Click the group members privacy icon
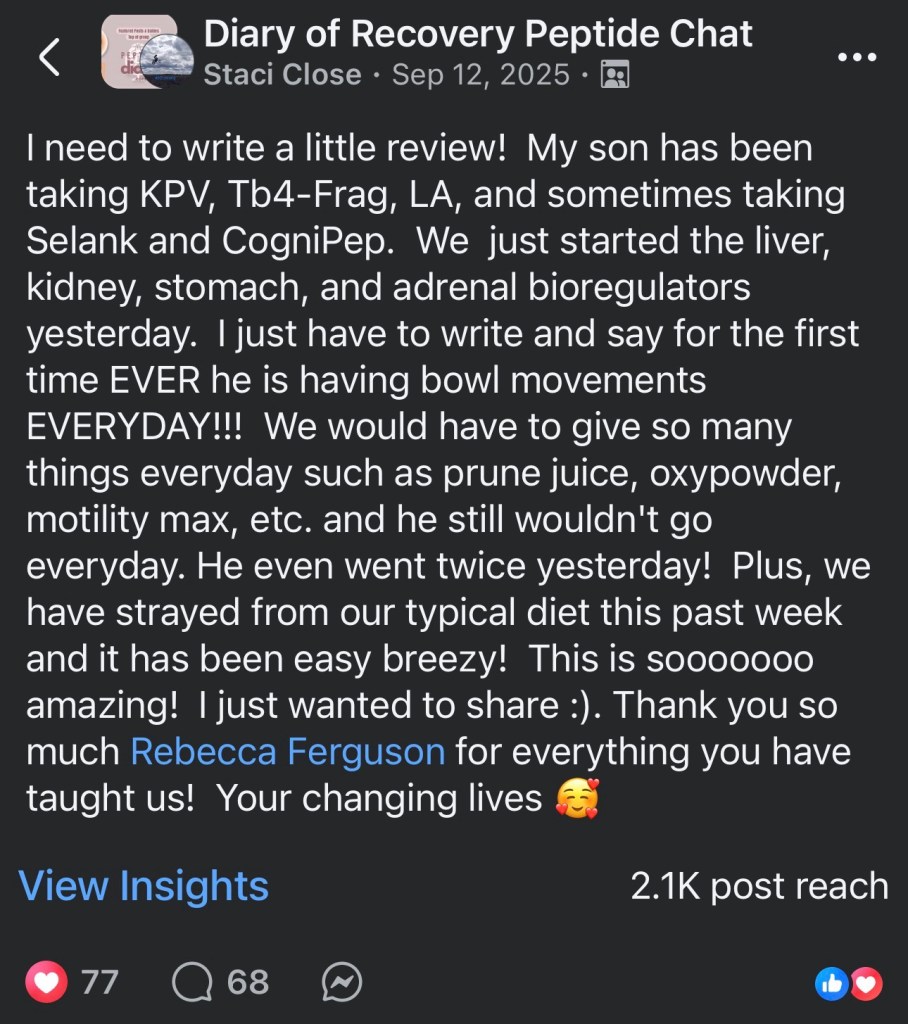908x1024 pixels. click(614, 75)
